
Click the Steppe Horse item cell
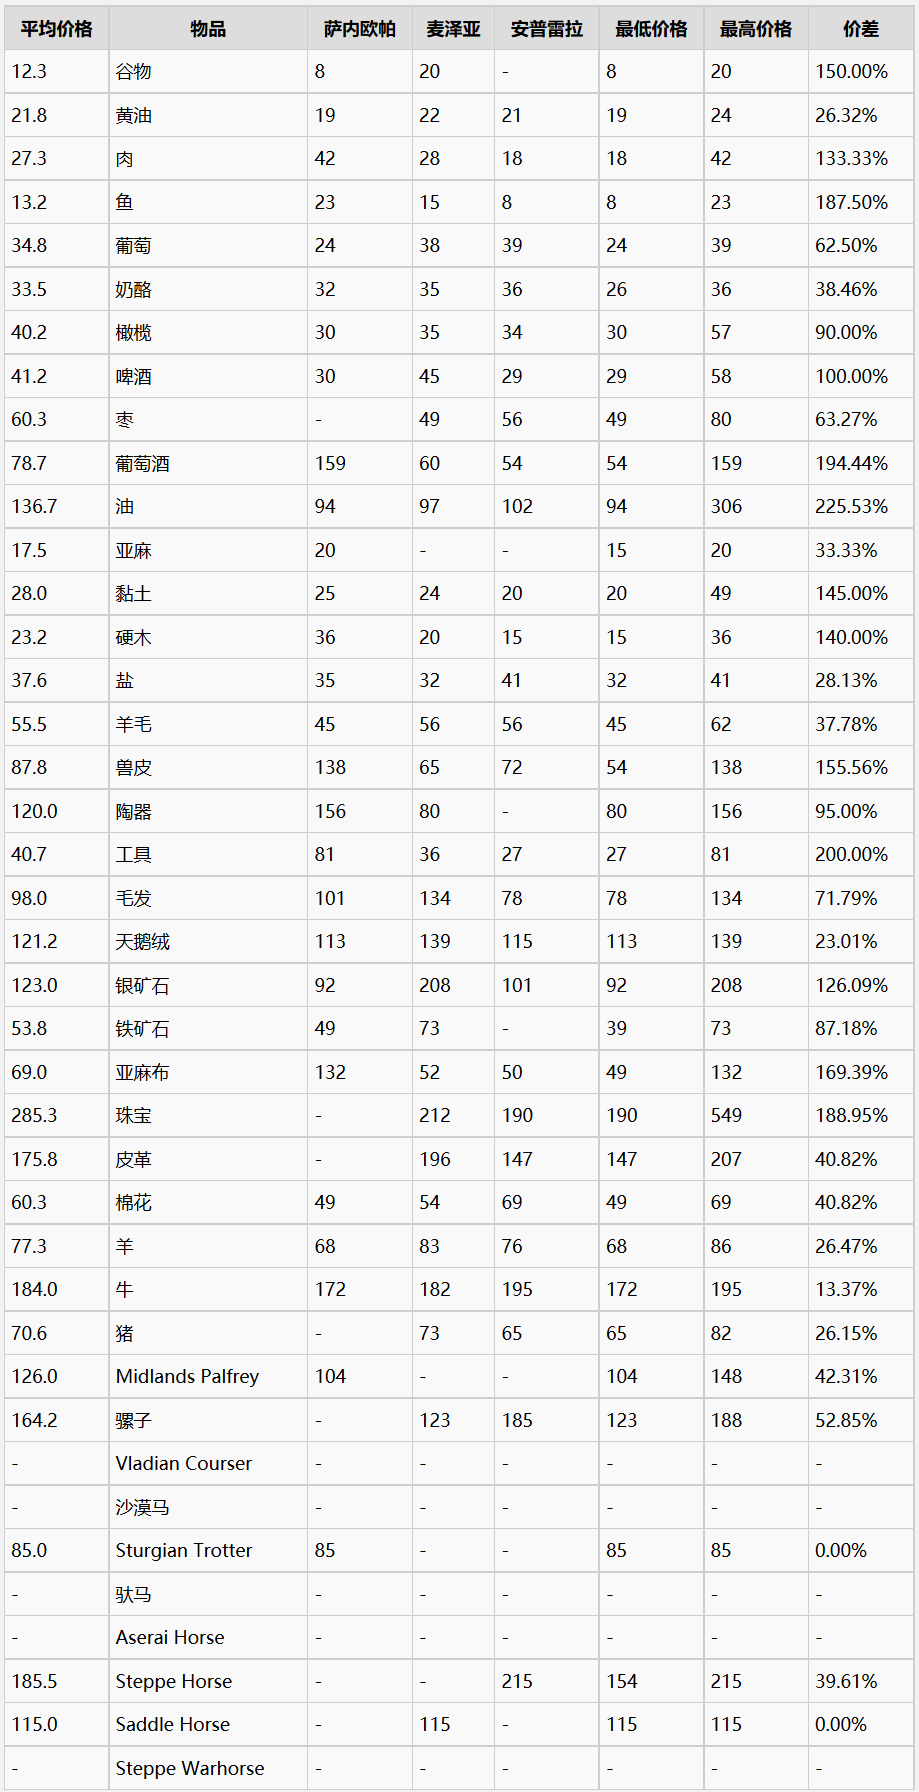click(x=208, y=1682)
